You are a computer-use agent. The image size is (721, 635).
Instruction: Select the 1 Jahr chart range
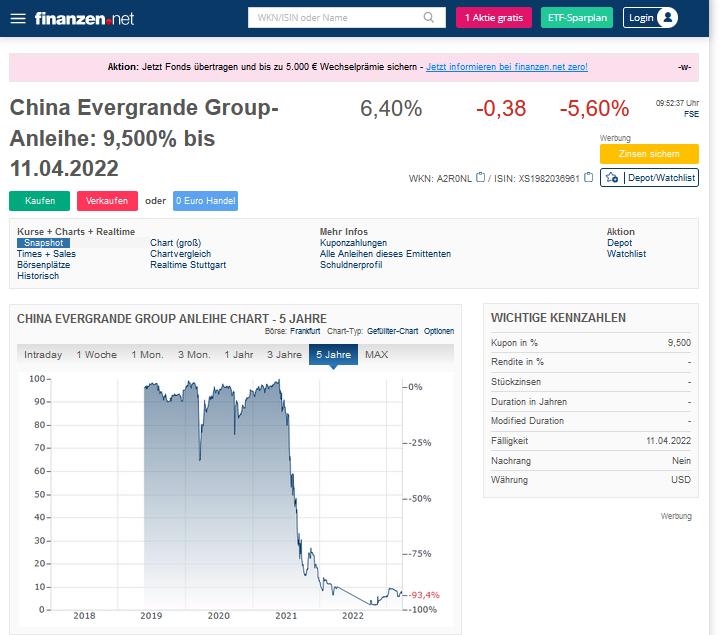[239, 355]
